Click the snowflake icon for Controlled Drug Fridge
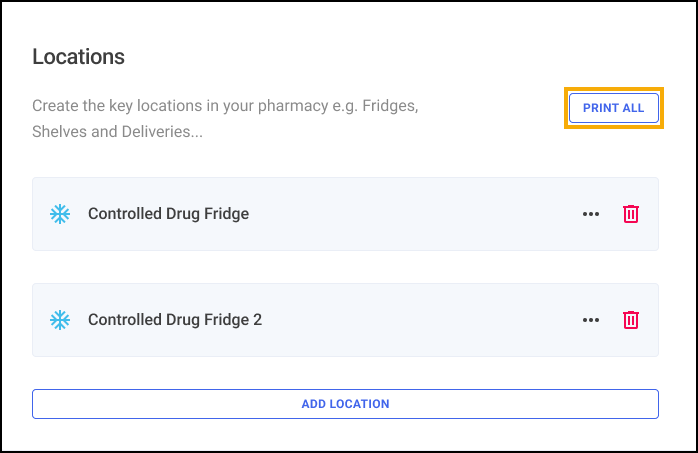Viewport: 698px width, 453px height. 60,214
